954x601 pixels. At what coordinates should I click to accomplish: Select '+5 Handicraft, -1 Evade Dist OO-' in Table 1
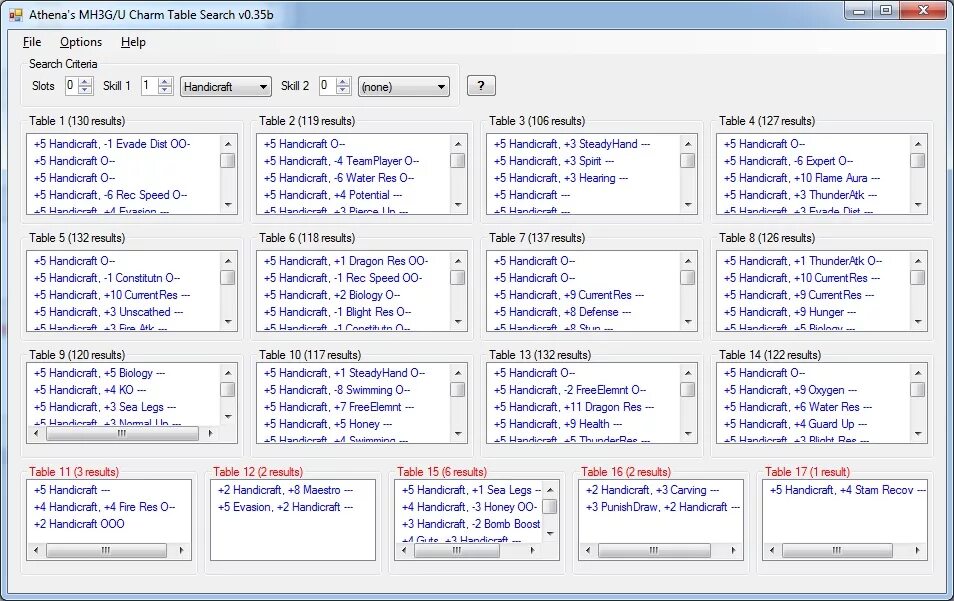(x=112, y=144)
